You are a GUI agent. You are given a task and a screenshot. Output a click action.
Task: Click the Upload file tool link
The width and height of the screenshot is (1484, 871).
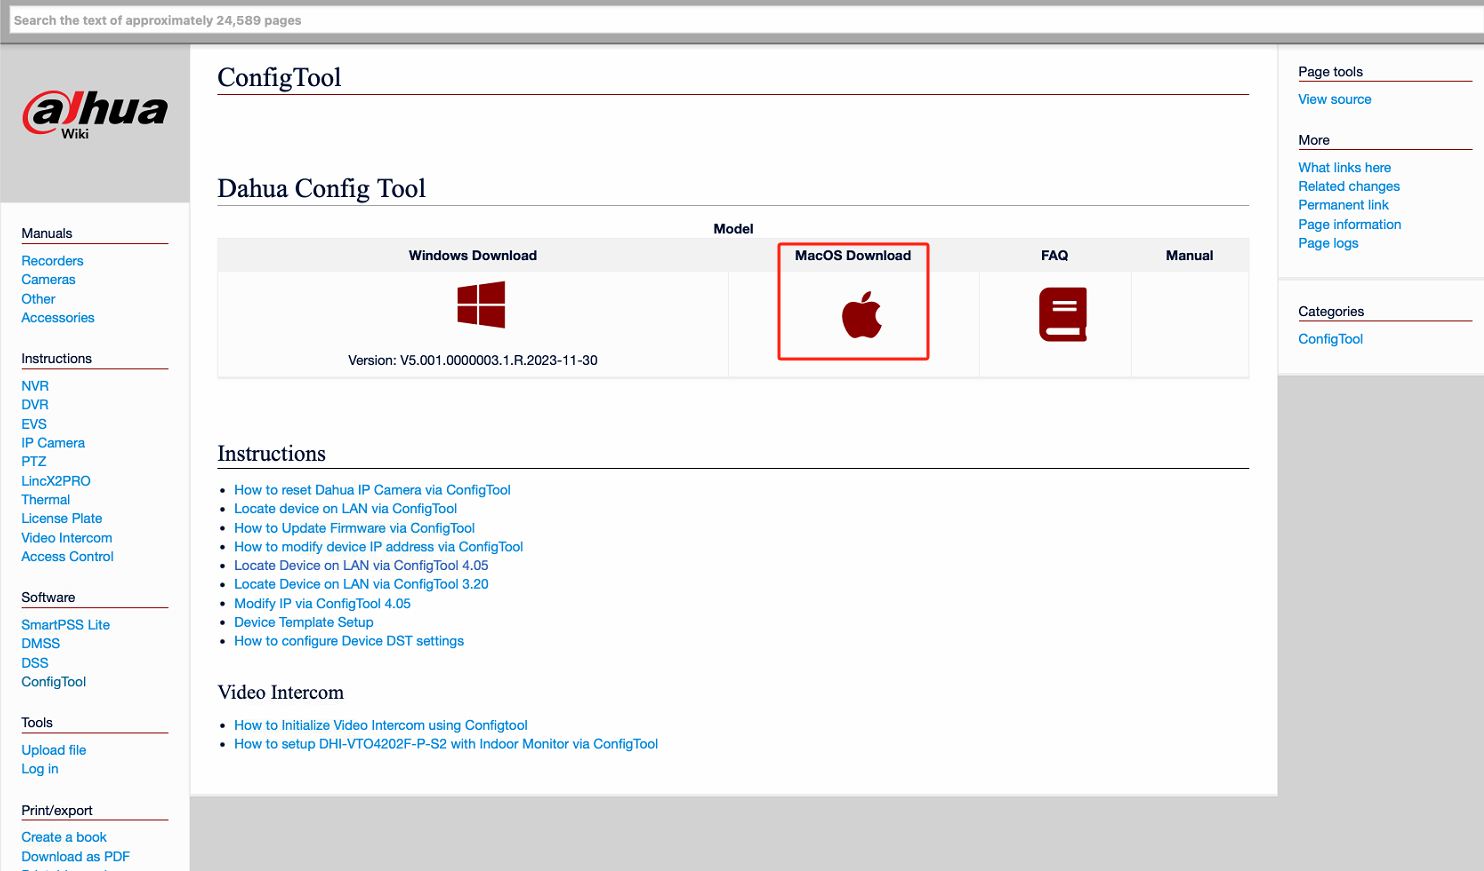pyautogui.click(x=54, y=750)
